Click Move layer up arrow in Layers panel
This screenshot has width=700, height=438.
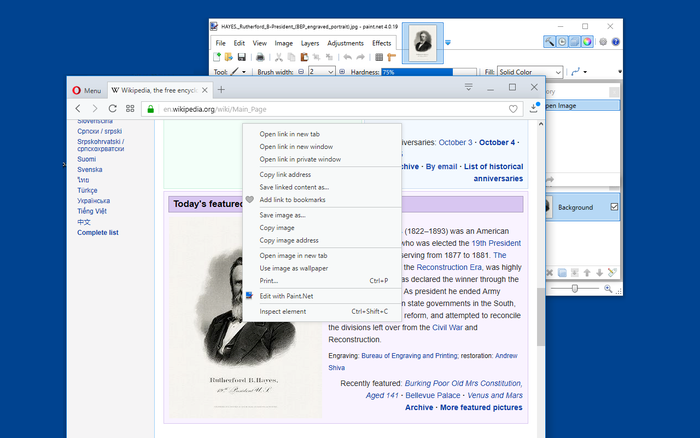tap(587, 272)
